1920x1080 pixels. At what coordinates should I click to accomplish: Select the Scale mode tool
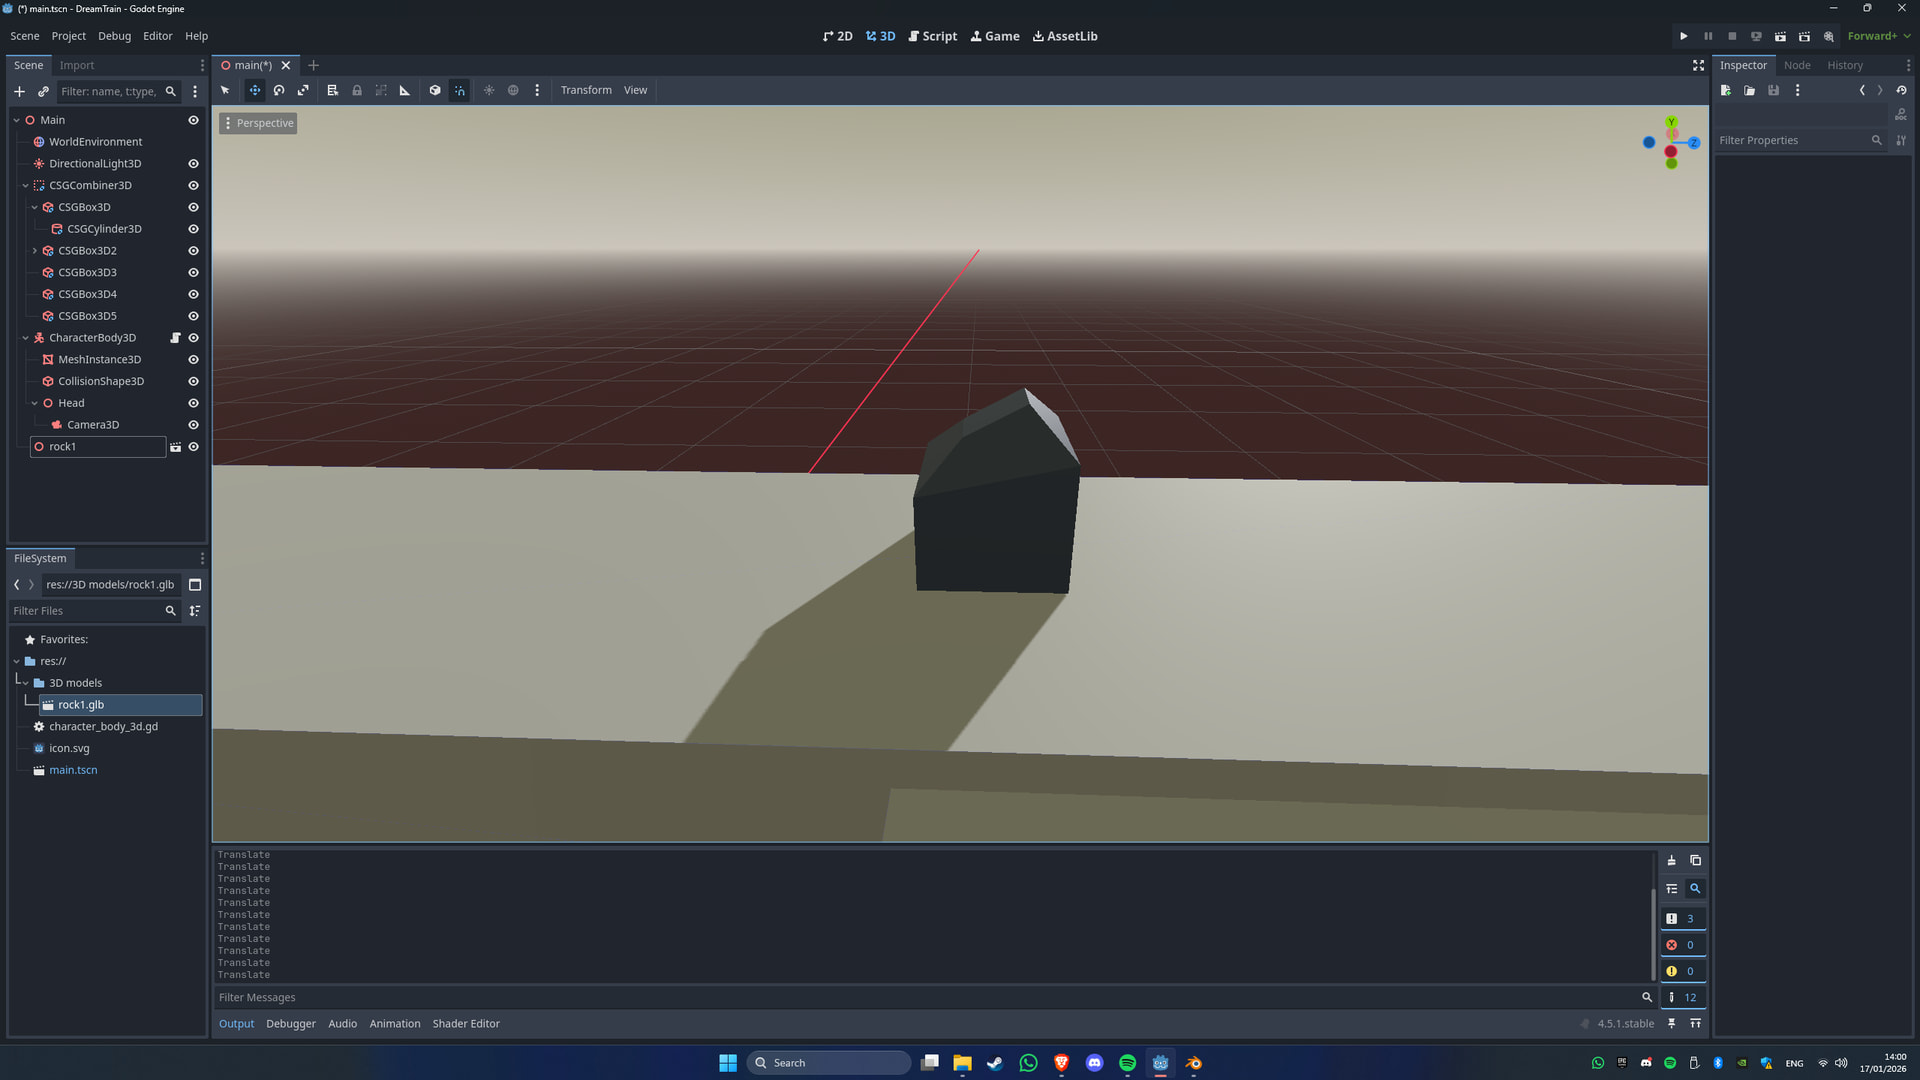tap(303, 90)
